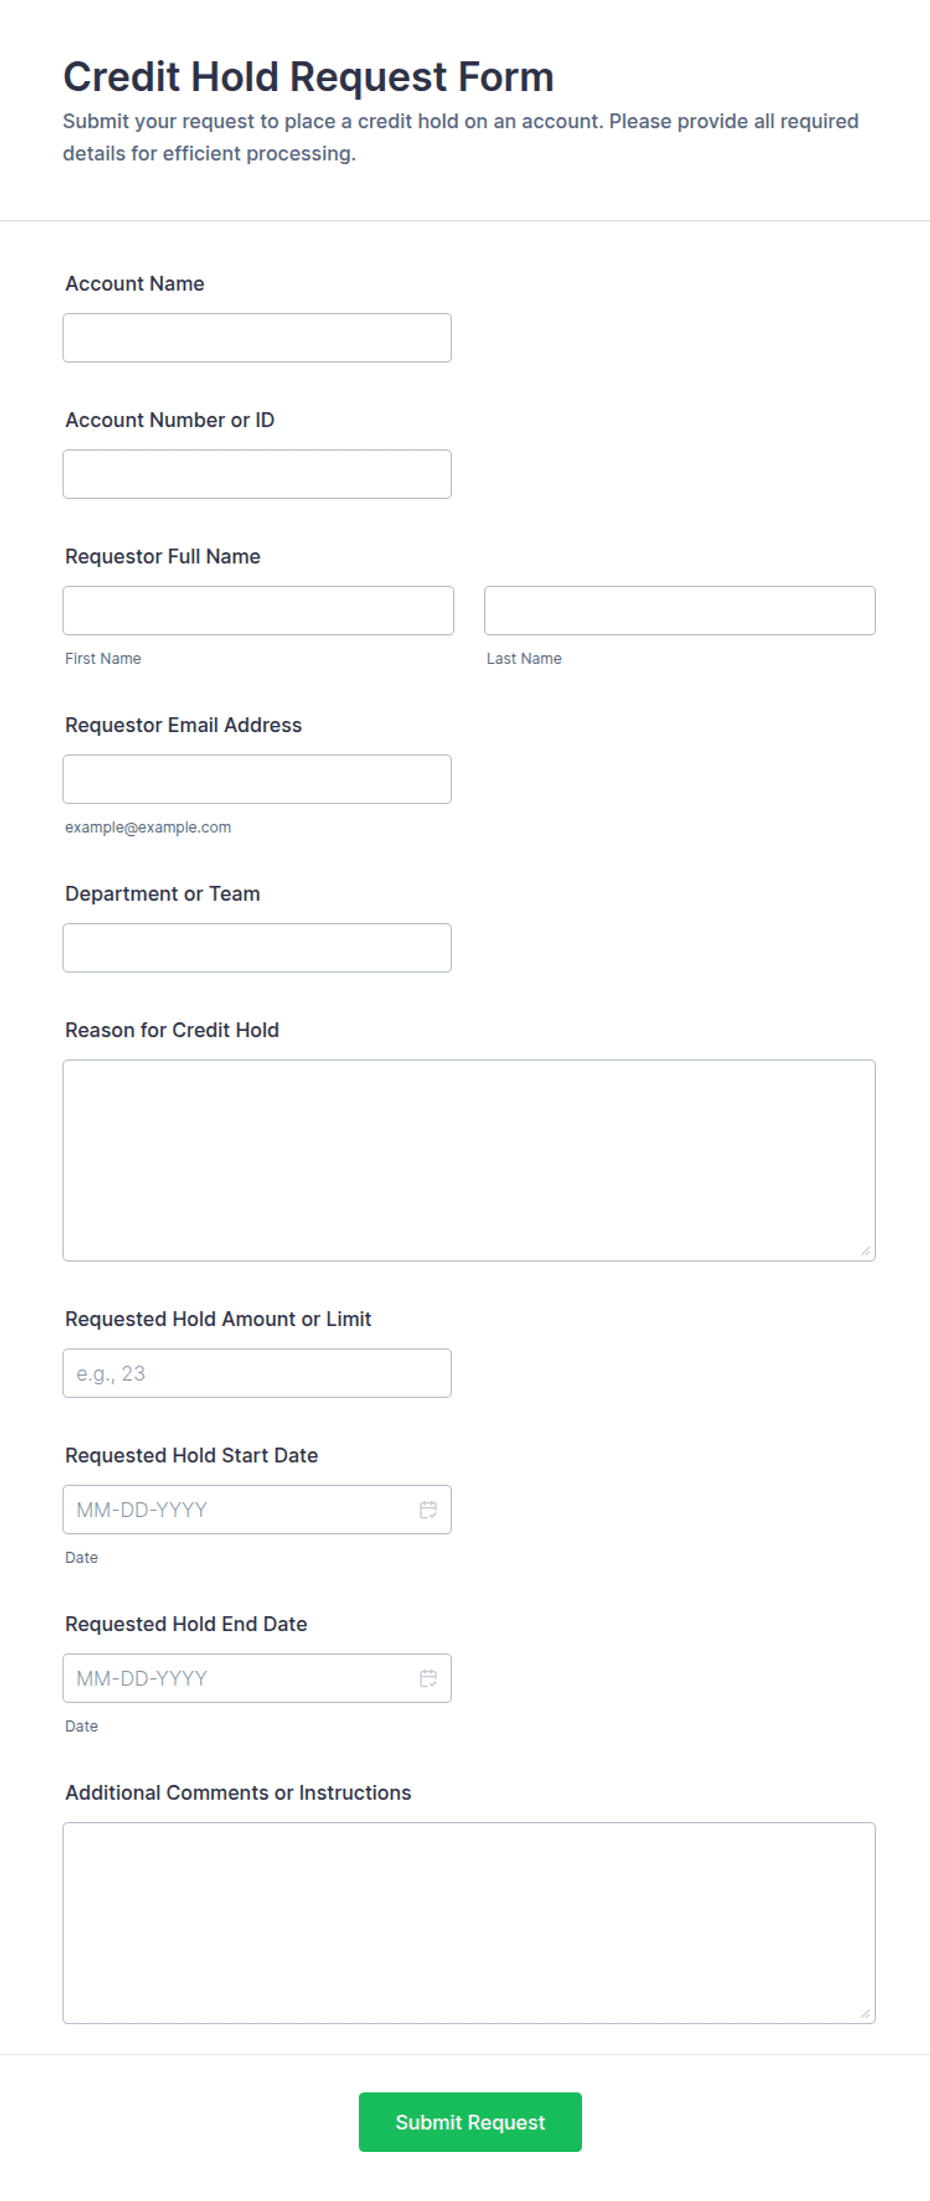The image size is (930, 2201).
Task: Click into the Requestor Email Address field
Action: click(257, 779)
